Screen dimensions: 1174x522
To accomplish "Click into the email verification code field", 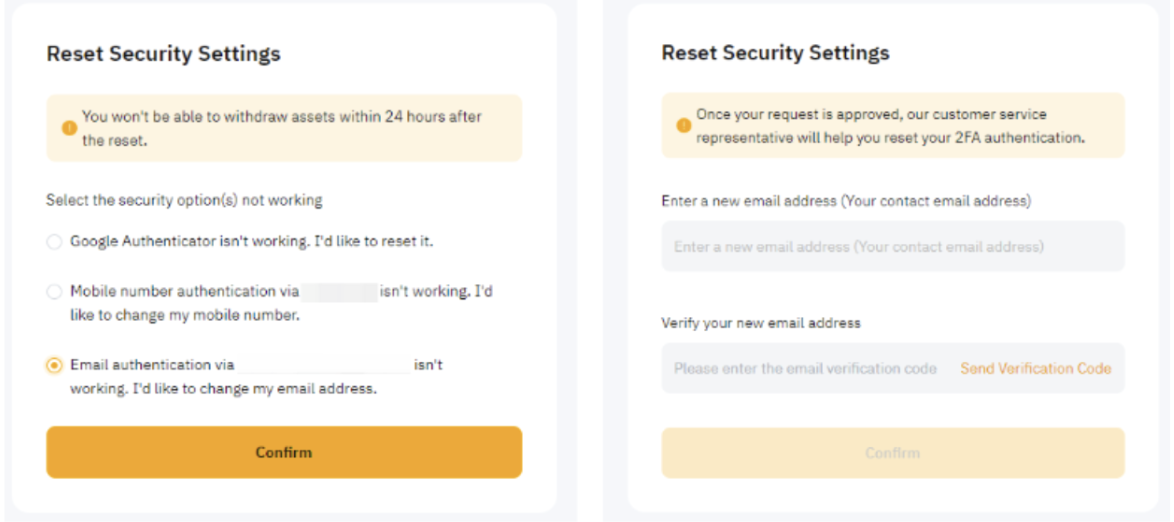I will click(x=805, y=368).
